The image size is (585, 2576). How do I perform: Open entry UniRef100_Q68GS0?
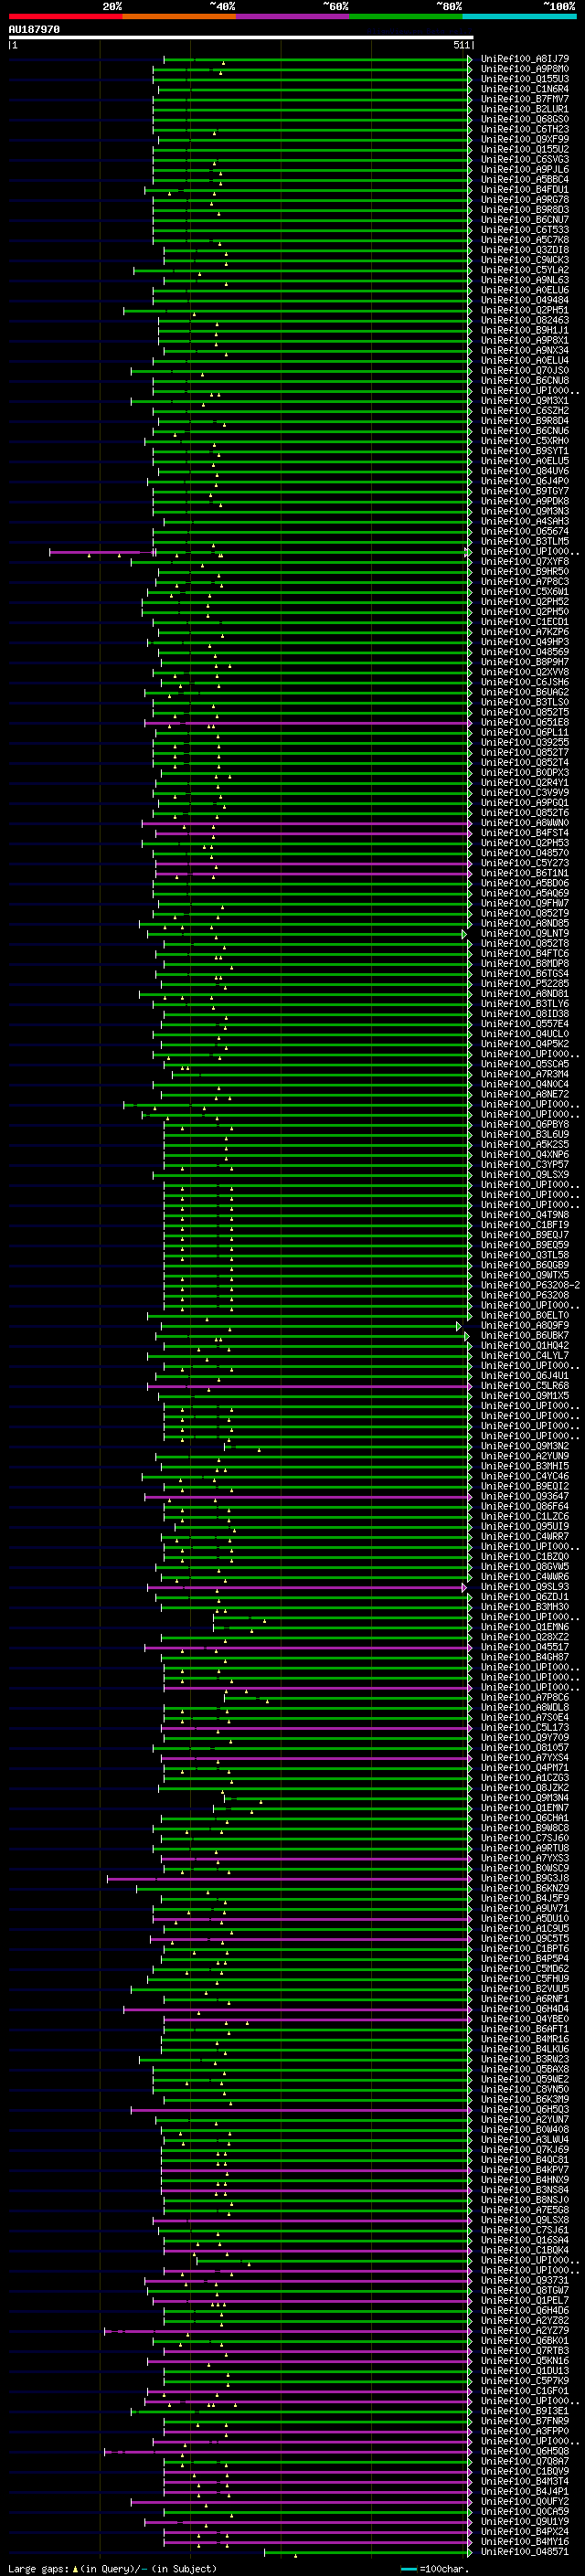(525, 119)
